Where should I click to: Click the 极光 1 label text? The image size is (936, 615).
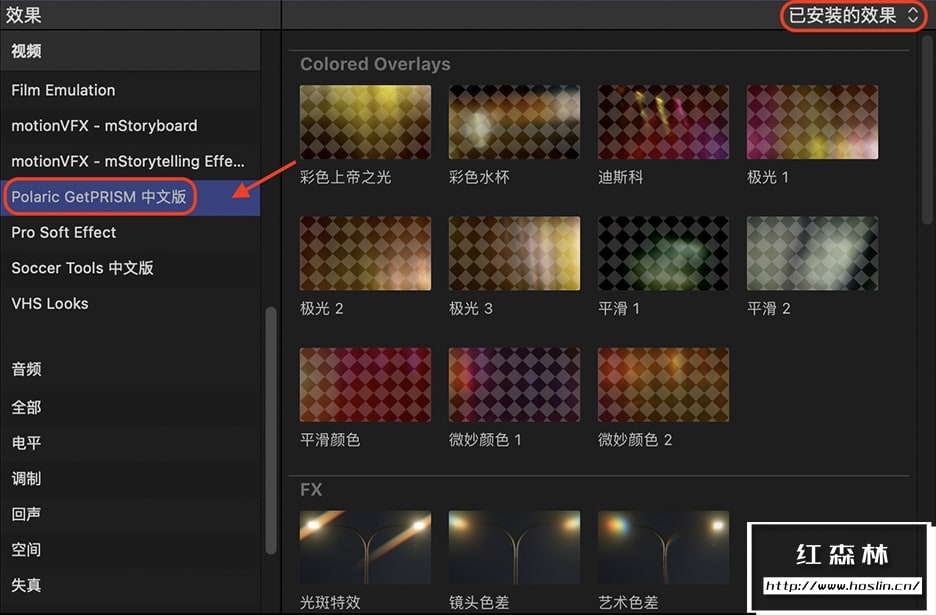768,177
